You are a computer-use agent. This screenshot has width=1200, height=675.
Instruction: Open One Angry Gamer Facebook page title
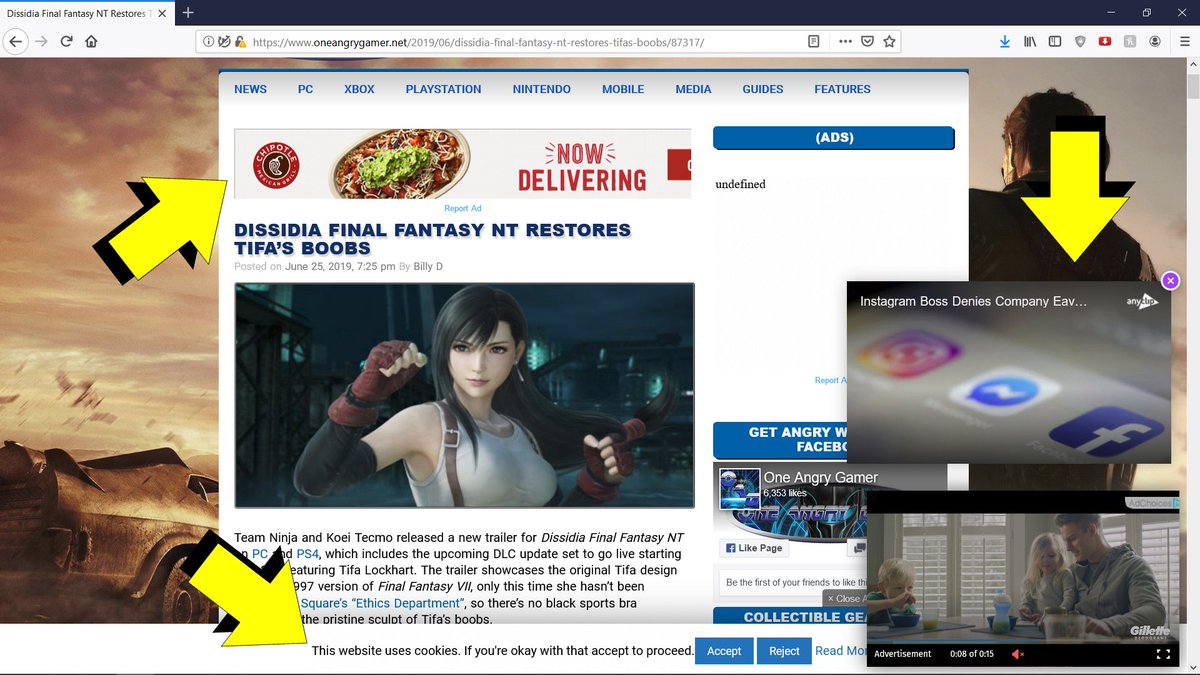pyautogui.click(x=820, y=477)
